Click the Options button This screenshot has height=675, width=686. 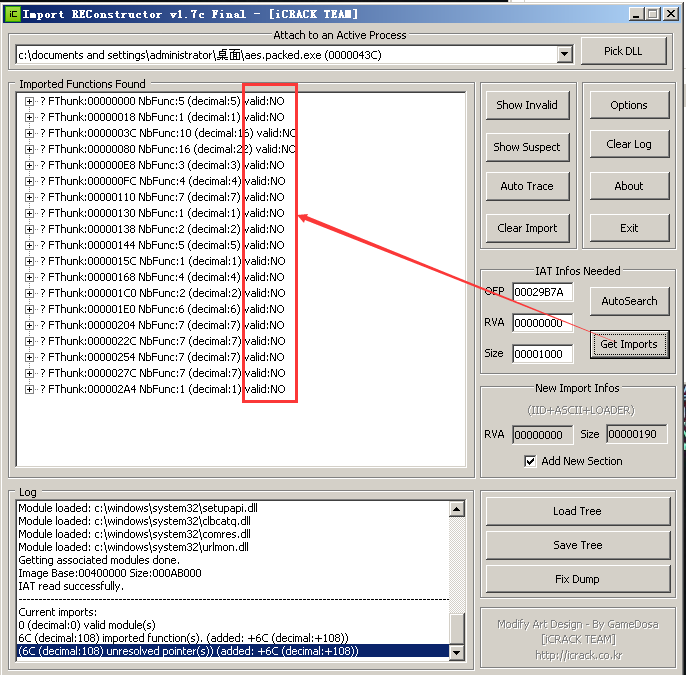(x=629, y=105)
